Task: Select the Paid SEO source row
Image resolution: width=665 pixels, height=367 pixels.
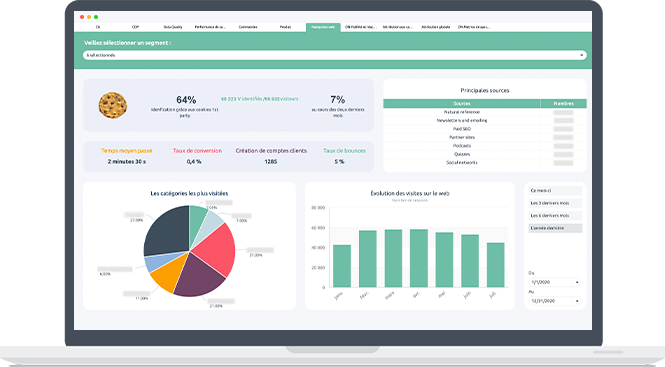Action: [x=485, y=129]
